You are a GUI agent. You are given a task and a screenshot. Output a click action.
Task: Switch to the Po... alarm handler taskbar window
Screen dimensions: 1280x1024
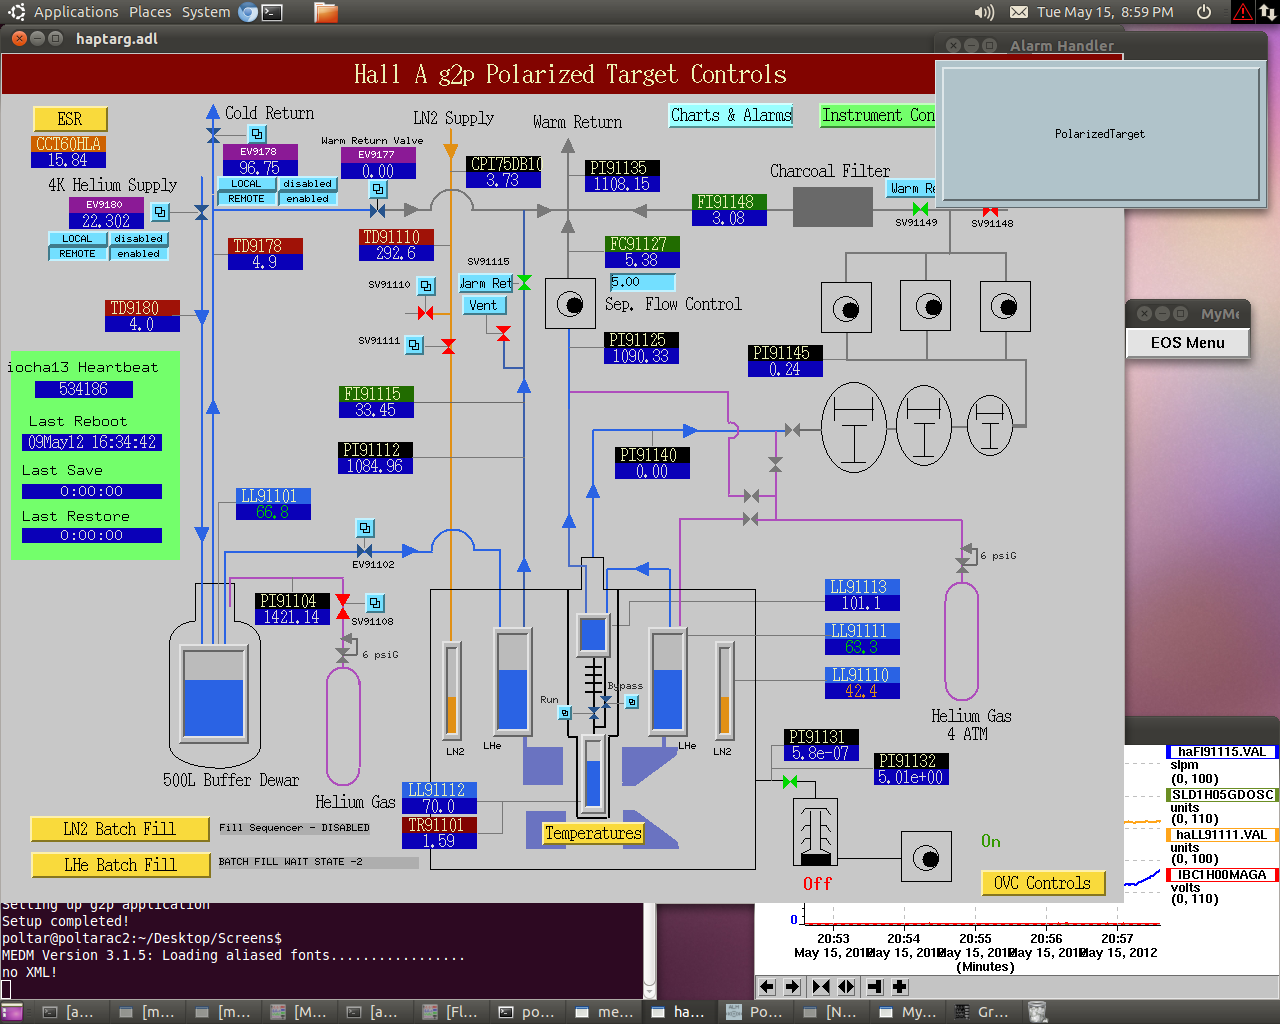(756, 1012)
